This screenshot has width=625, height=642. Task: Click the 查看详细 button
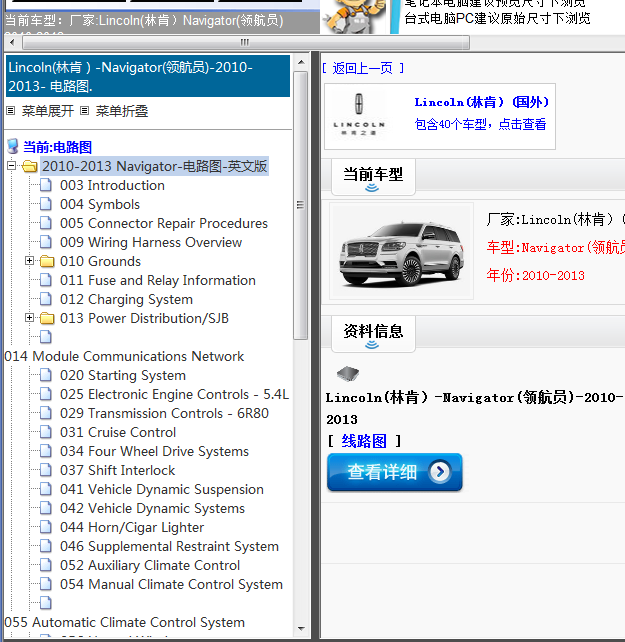point(395,472)
